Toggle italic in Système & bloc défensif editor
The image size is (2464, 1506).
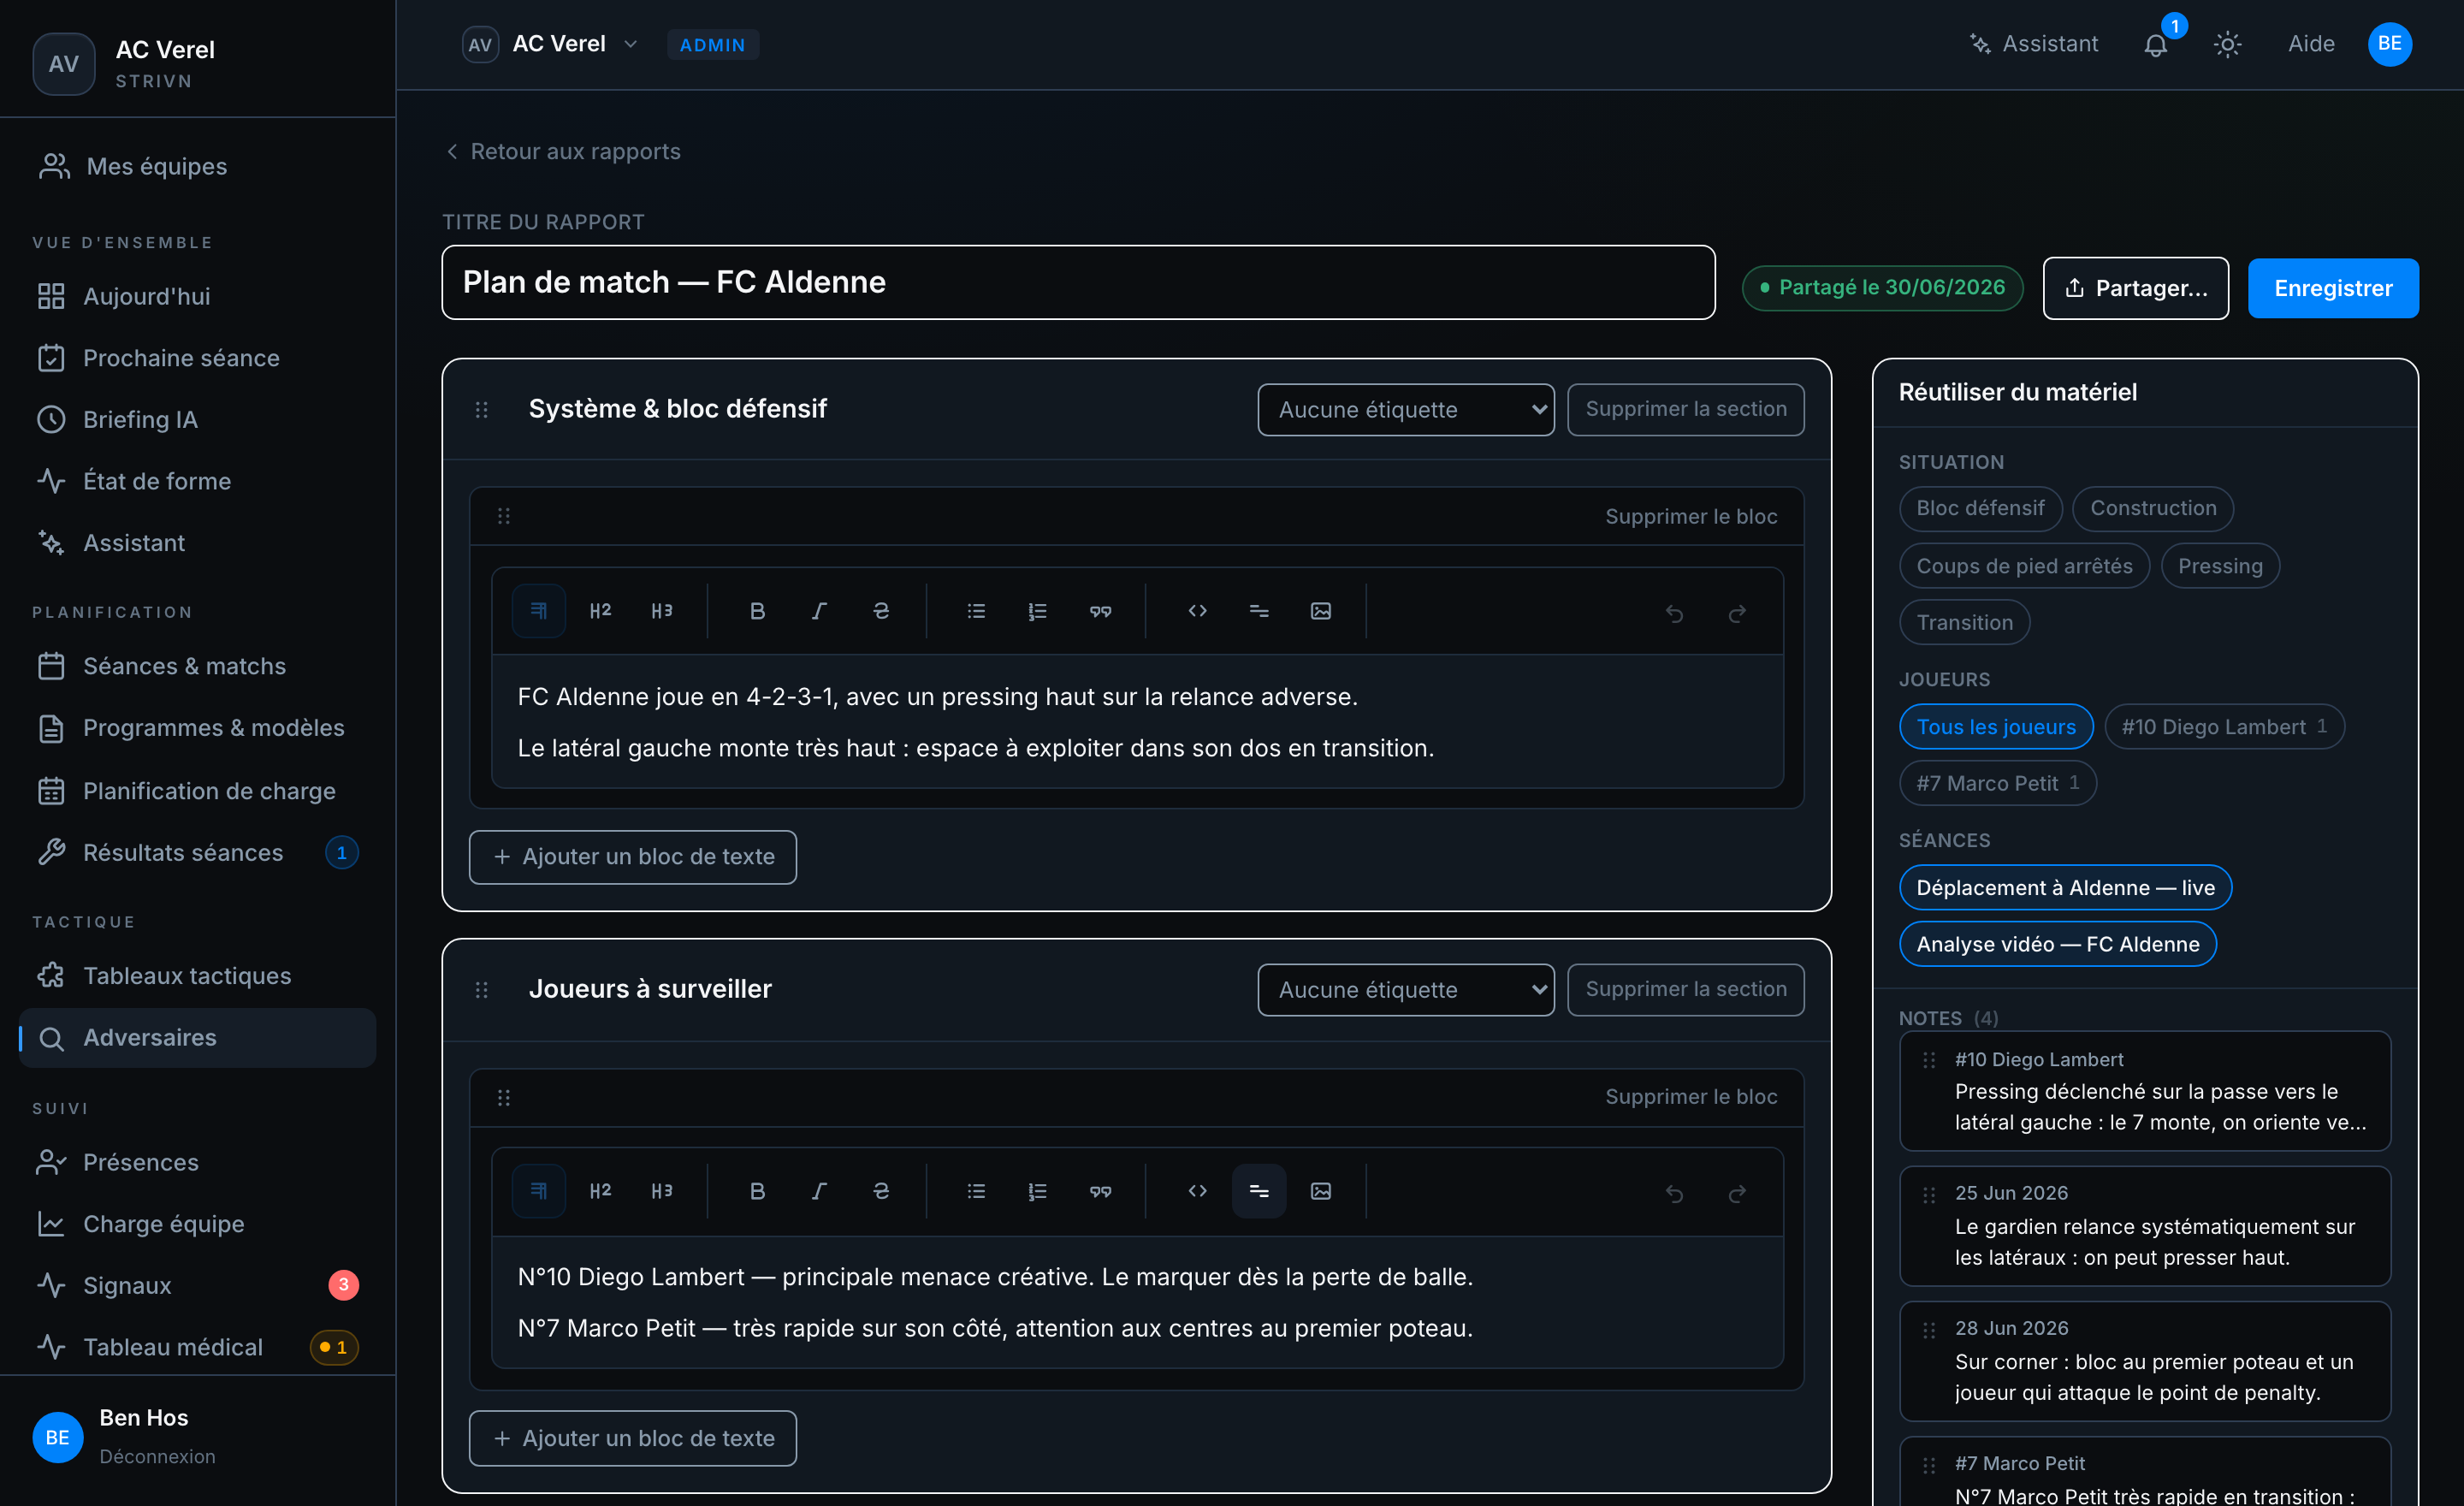click(819, 611)
